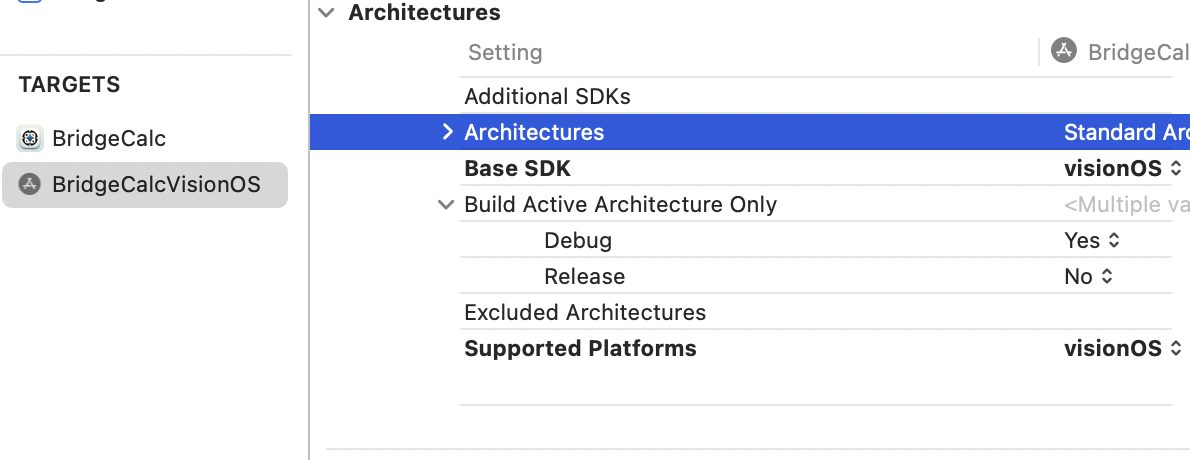The image size is (1190, 460).
Task: Open Debug Yes value popup
Action: [1092, 240]
